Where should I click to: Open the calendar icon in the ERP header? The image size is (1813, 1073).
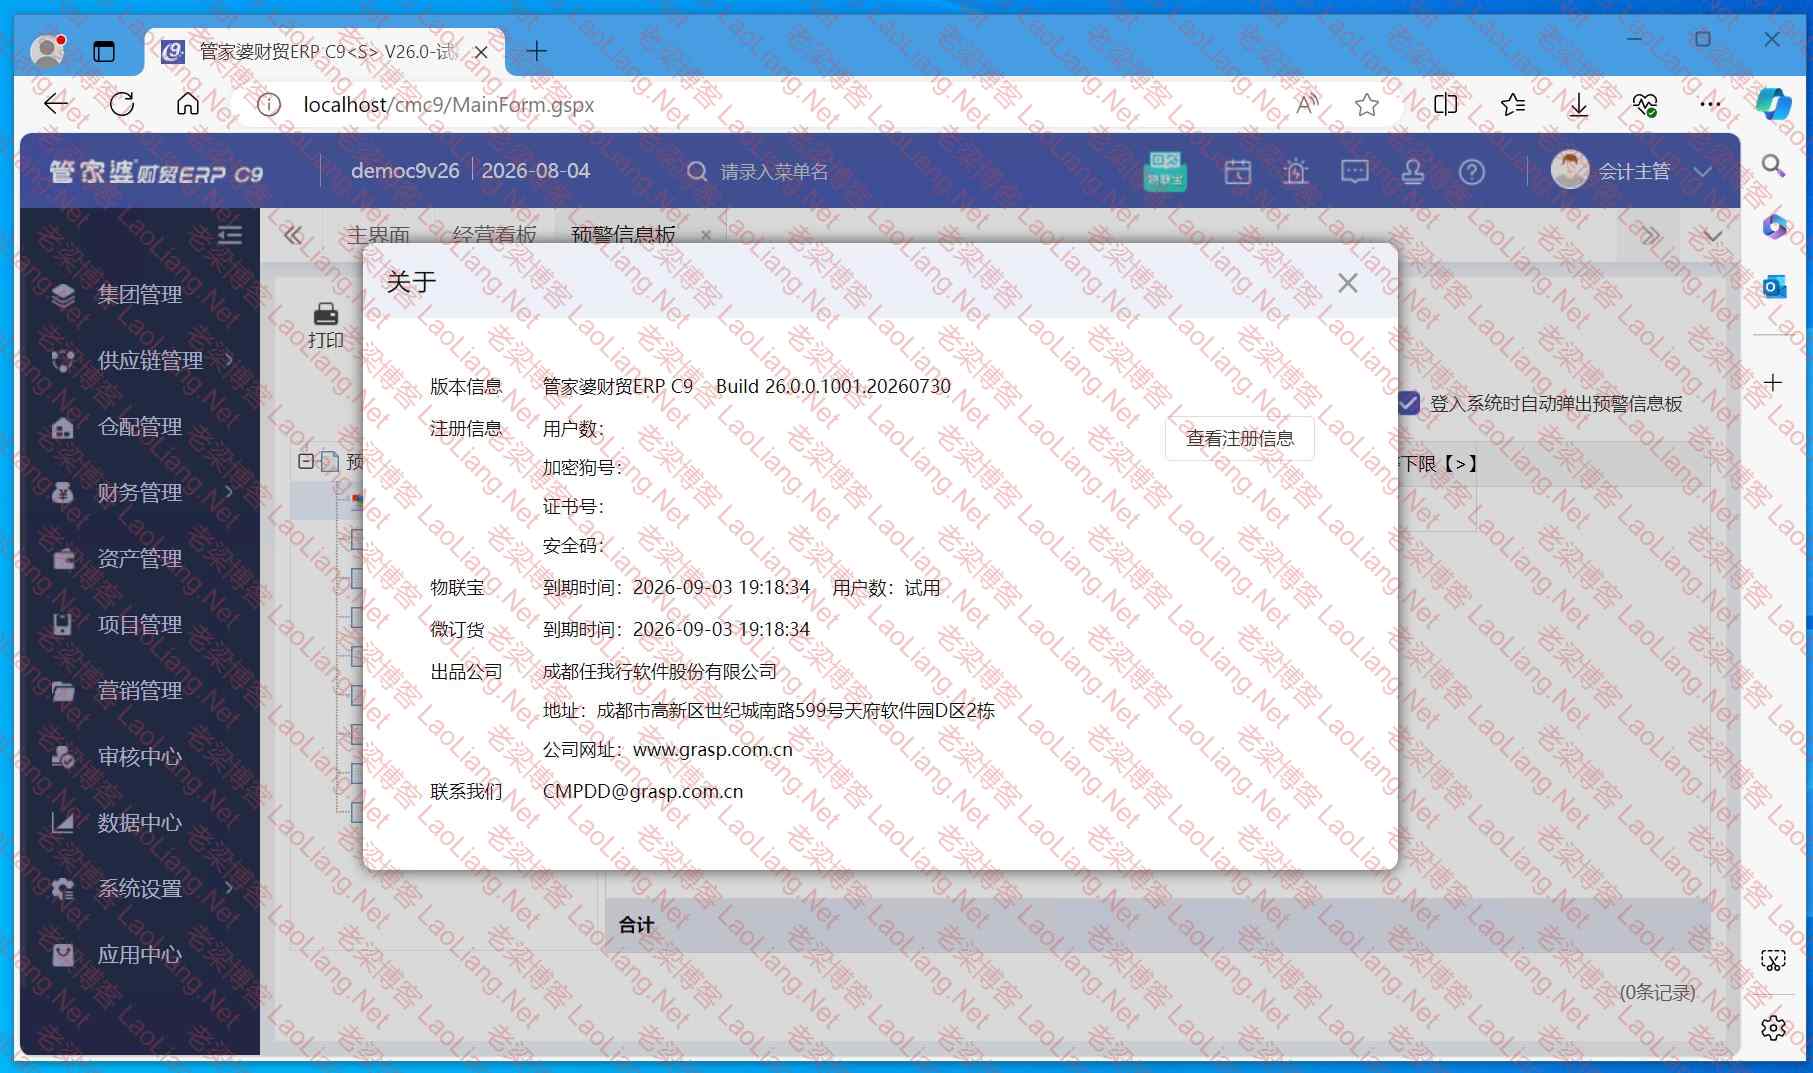tap(1238, 172)
